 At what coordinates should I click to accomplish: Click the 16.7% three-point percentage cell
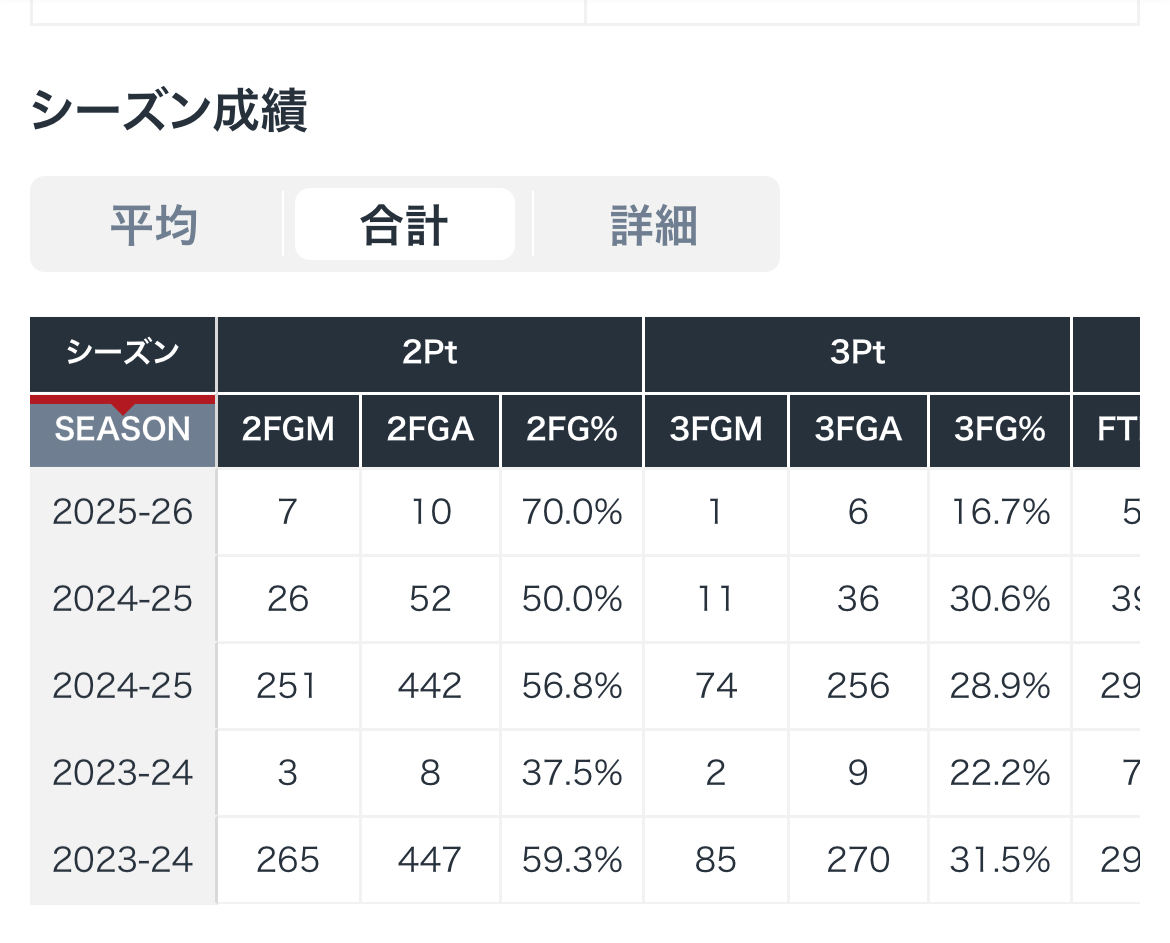[x=1000, y=513]
